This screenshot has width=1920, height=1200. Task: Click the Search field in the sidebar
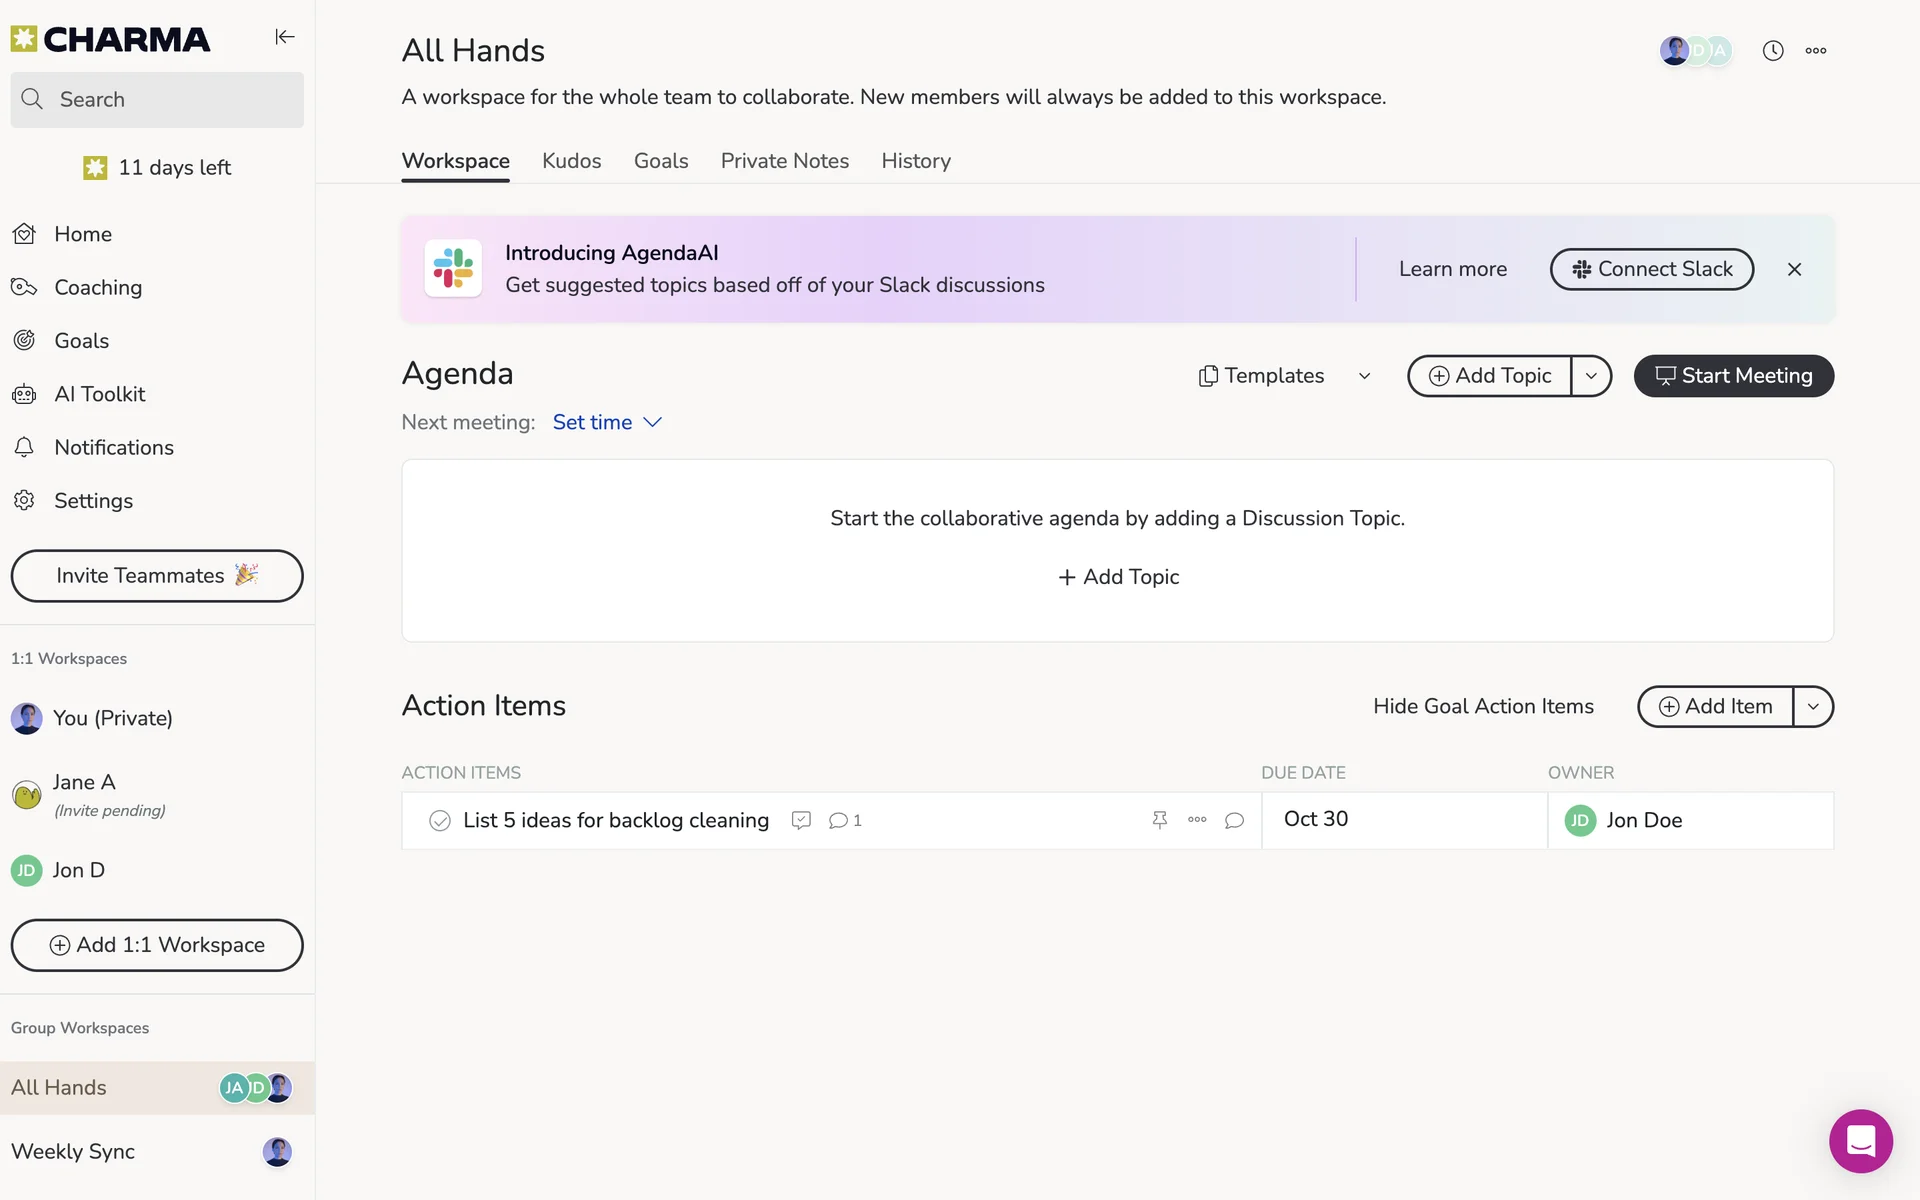click(157, 100)
